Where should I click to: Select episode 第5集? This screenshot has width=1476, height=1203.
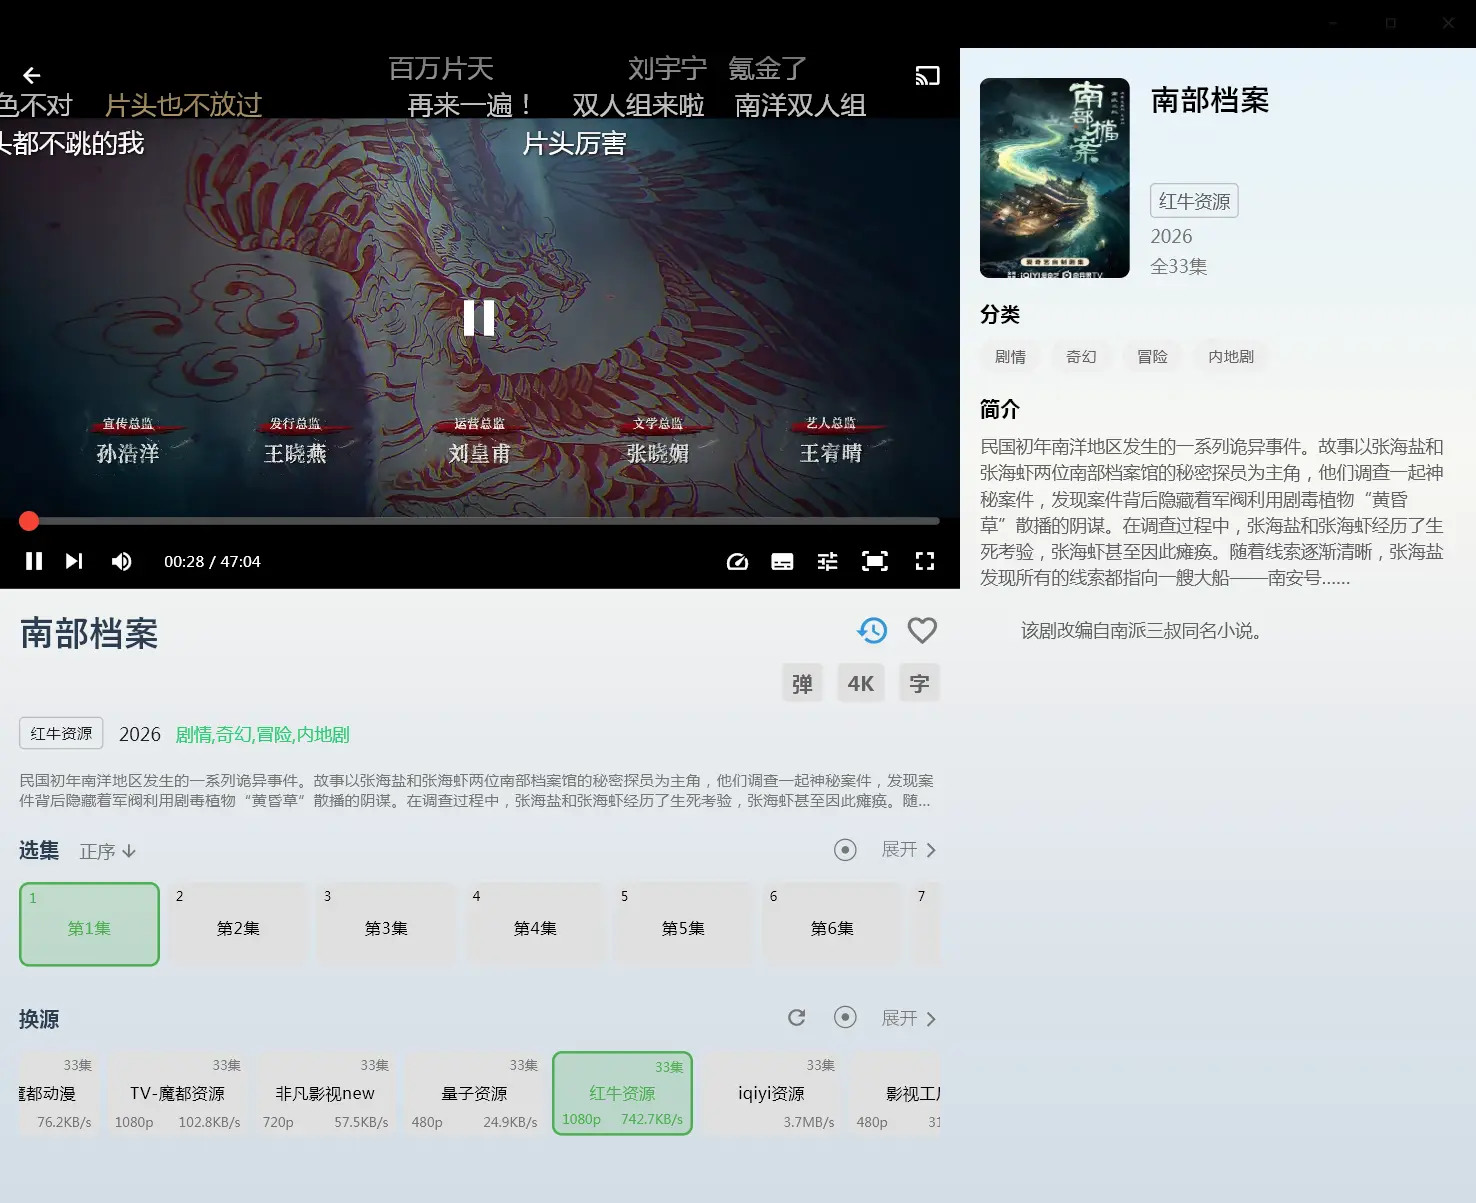[683, 924]
